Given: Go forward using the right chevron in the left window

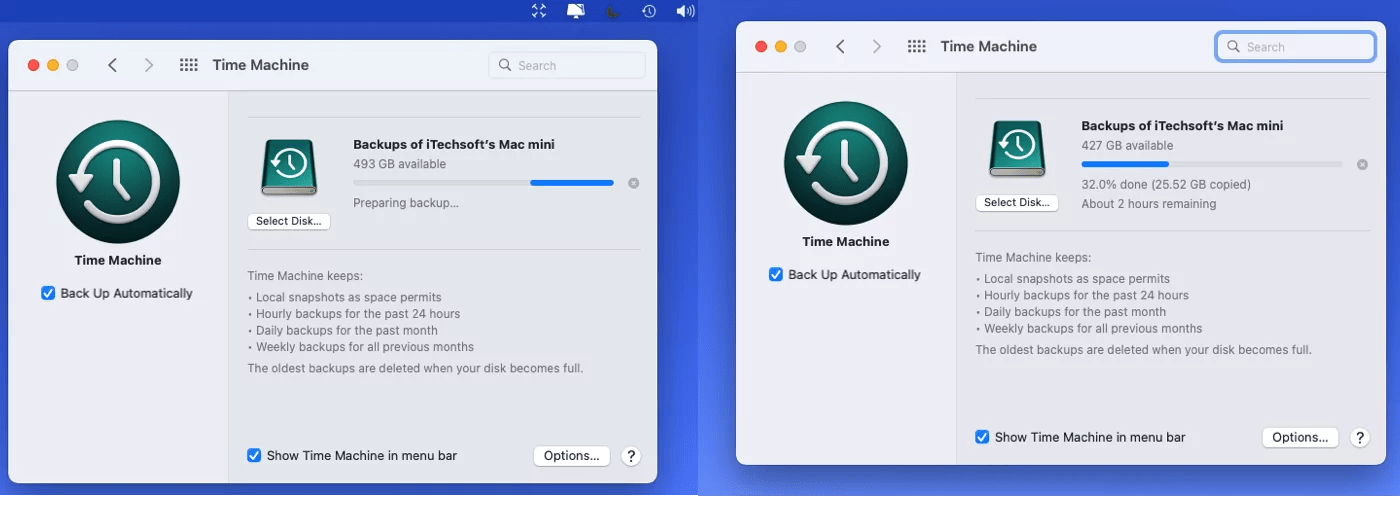Looking at the screenshot, I should pyautogui.click(x=149, y=65).
